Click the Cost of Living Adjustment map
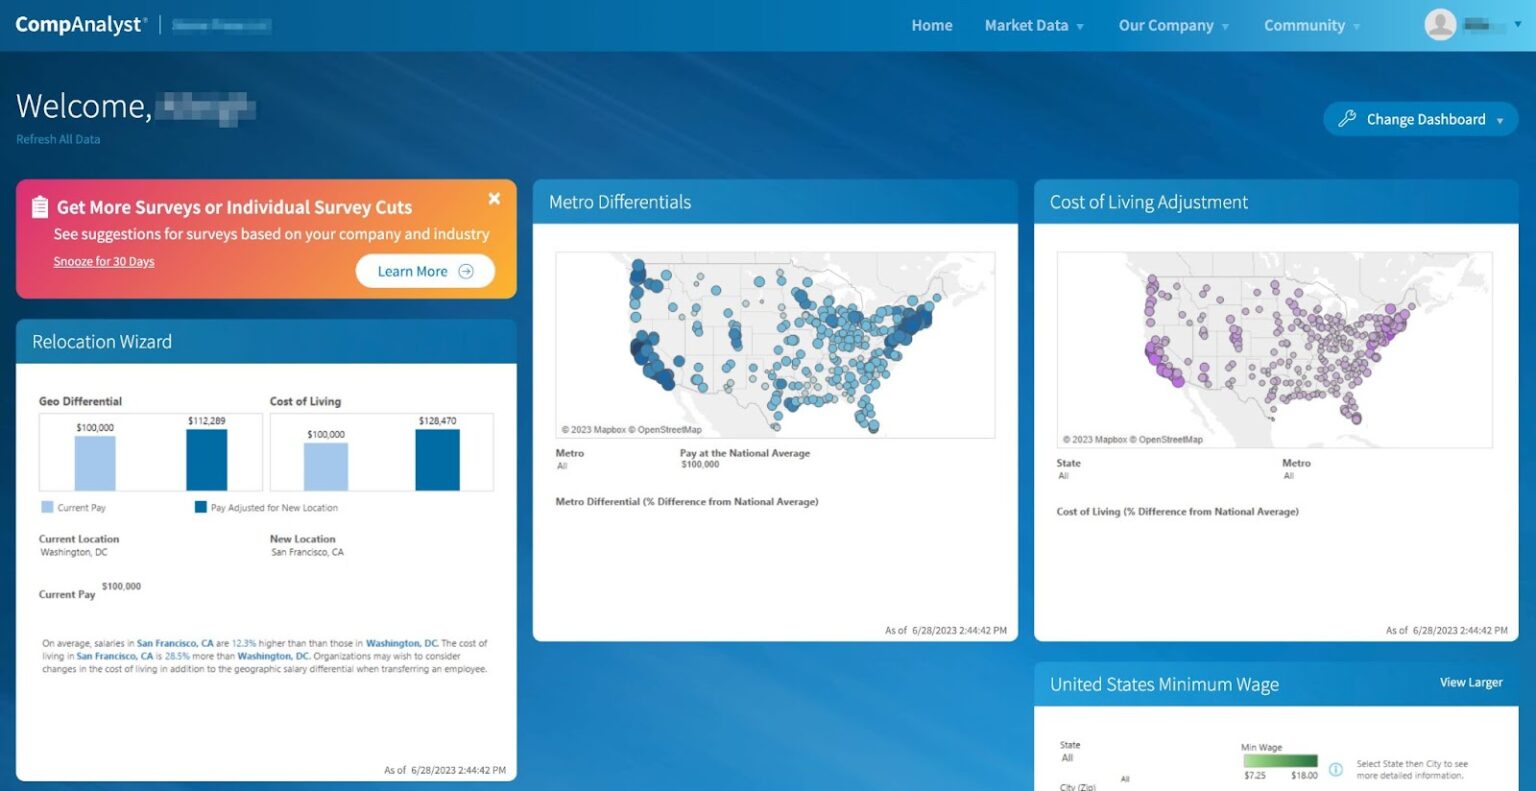 coord(1275,349)
